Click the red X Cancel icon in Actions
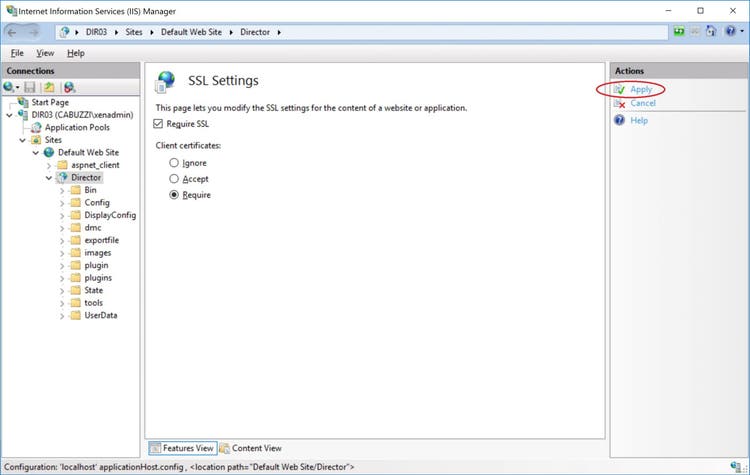This screenshot has height=475, width=750. (620, 103)
